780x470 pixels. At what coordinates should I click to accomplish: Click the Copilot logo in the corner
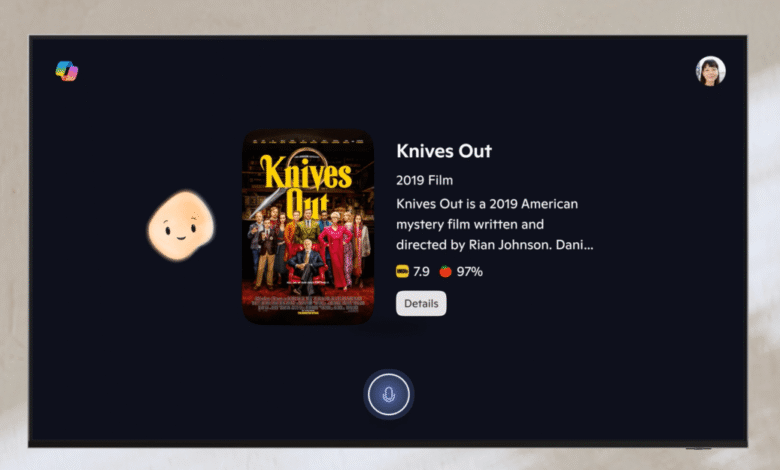67,71
